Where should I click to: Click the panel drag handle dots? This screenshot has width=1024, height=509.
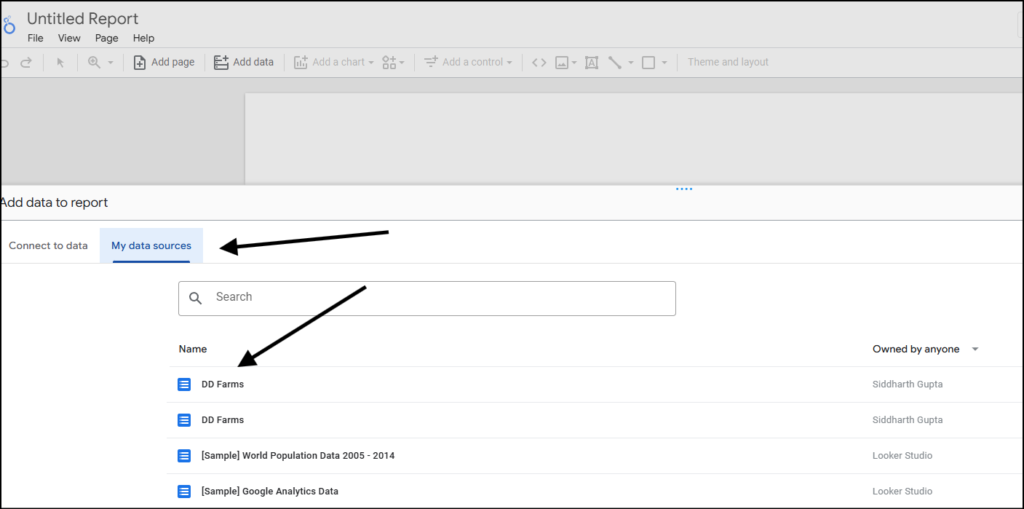[684, 189]
